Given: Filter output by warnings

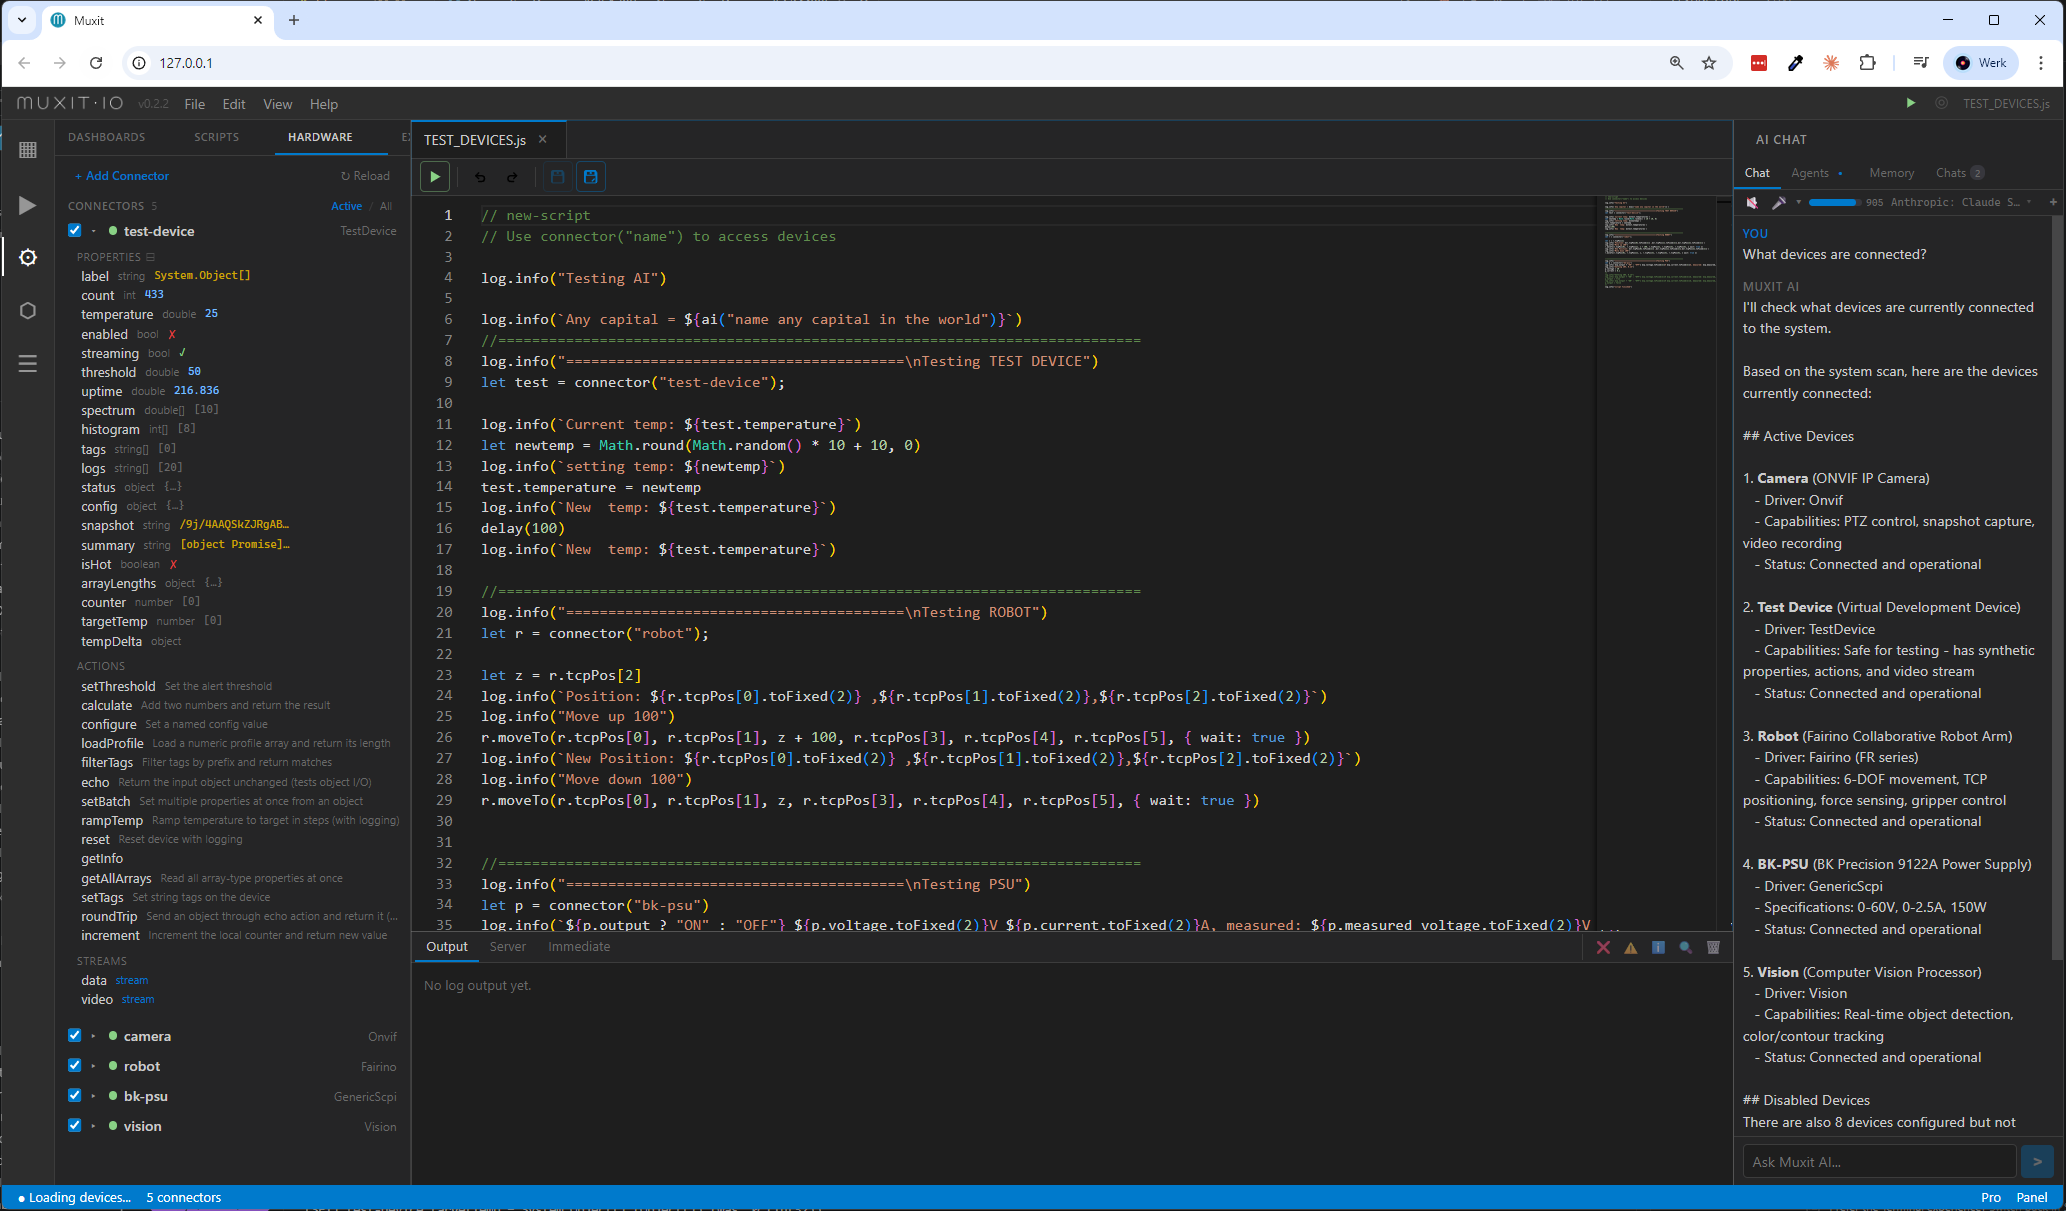Looking at the screenshot, I should pos(1631,947).
